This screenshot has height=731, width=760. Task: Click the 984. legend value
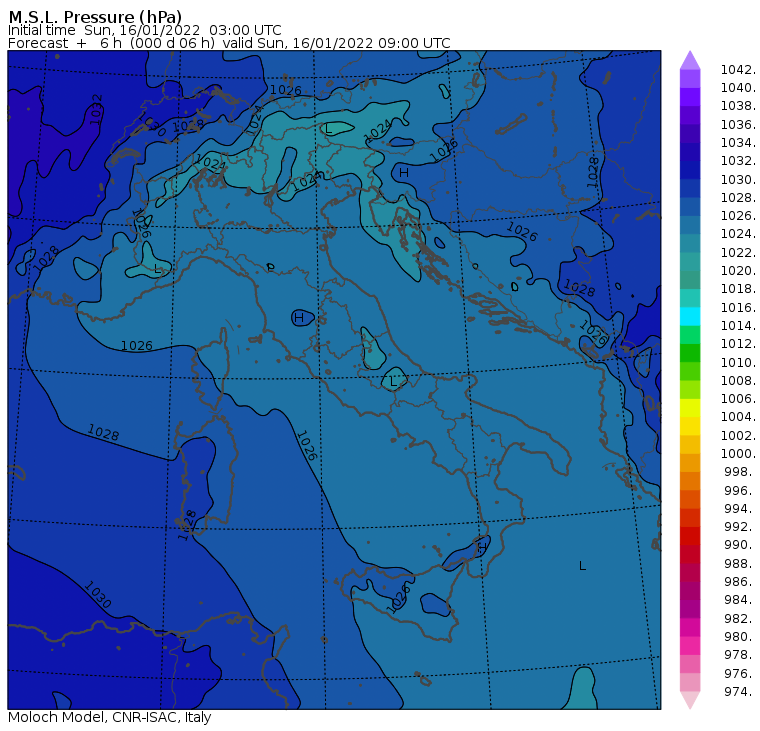(x=740, y=600)
